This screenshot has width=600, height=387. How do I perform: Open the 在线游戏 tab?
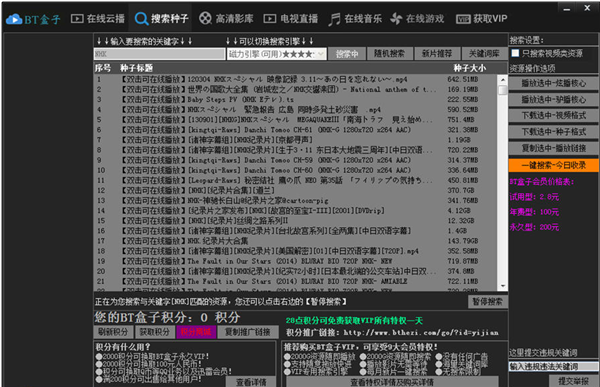[x=417, y=19]
